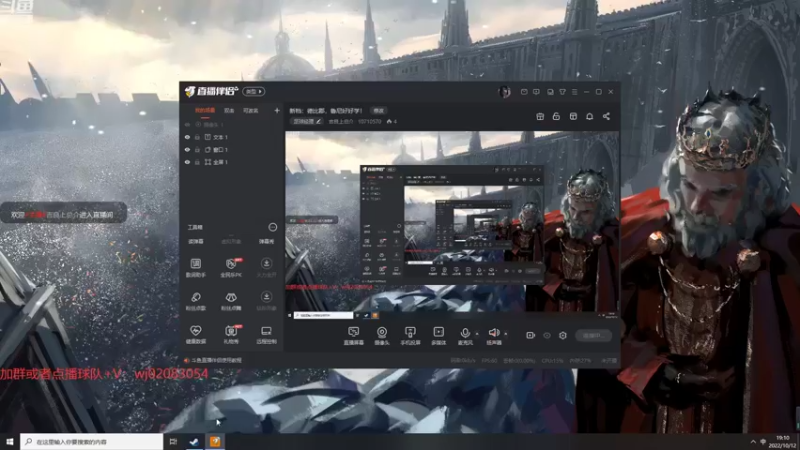The image size is (800, 450).
Task: Click the room number 10710570
Action: (369, 121)
